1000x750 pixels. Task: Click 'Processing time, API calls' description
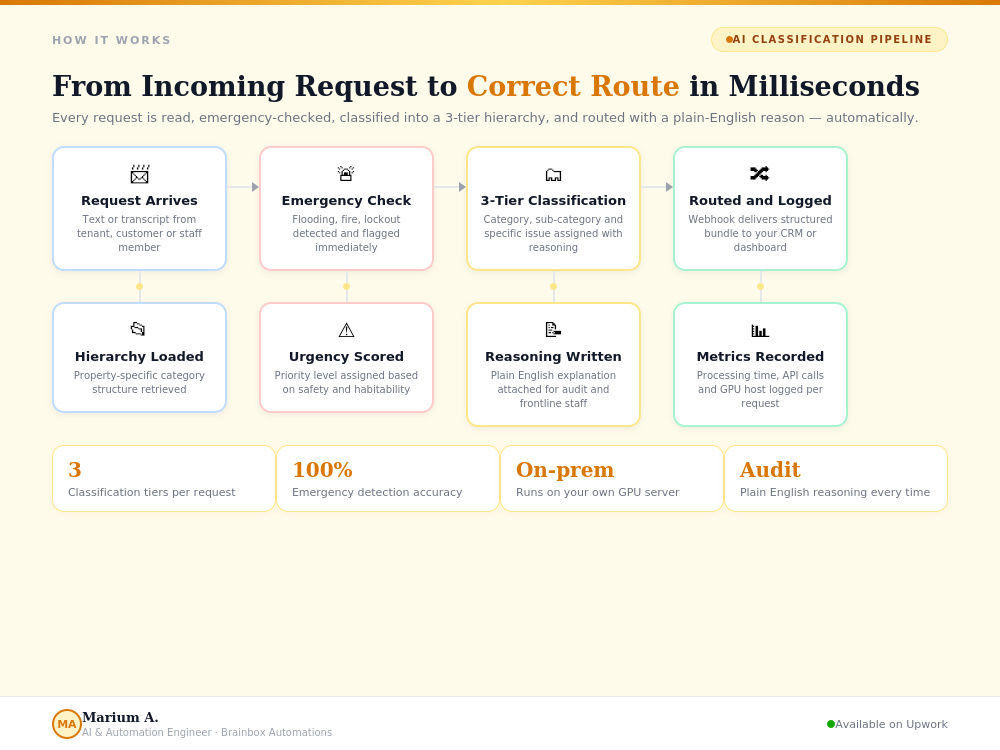coord(760,389)
